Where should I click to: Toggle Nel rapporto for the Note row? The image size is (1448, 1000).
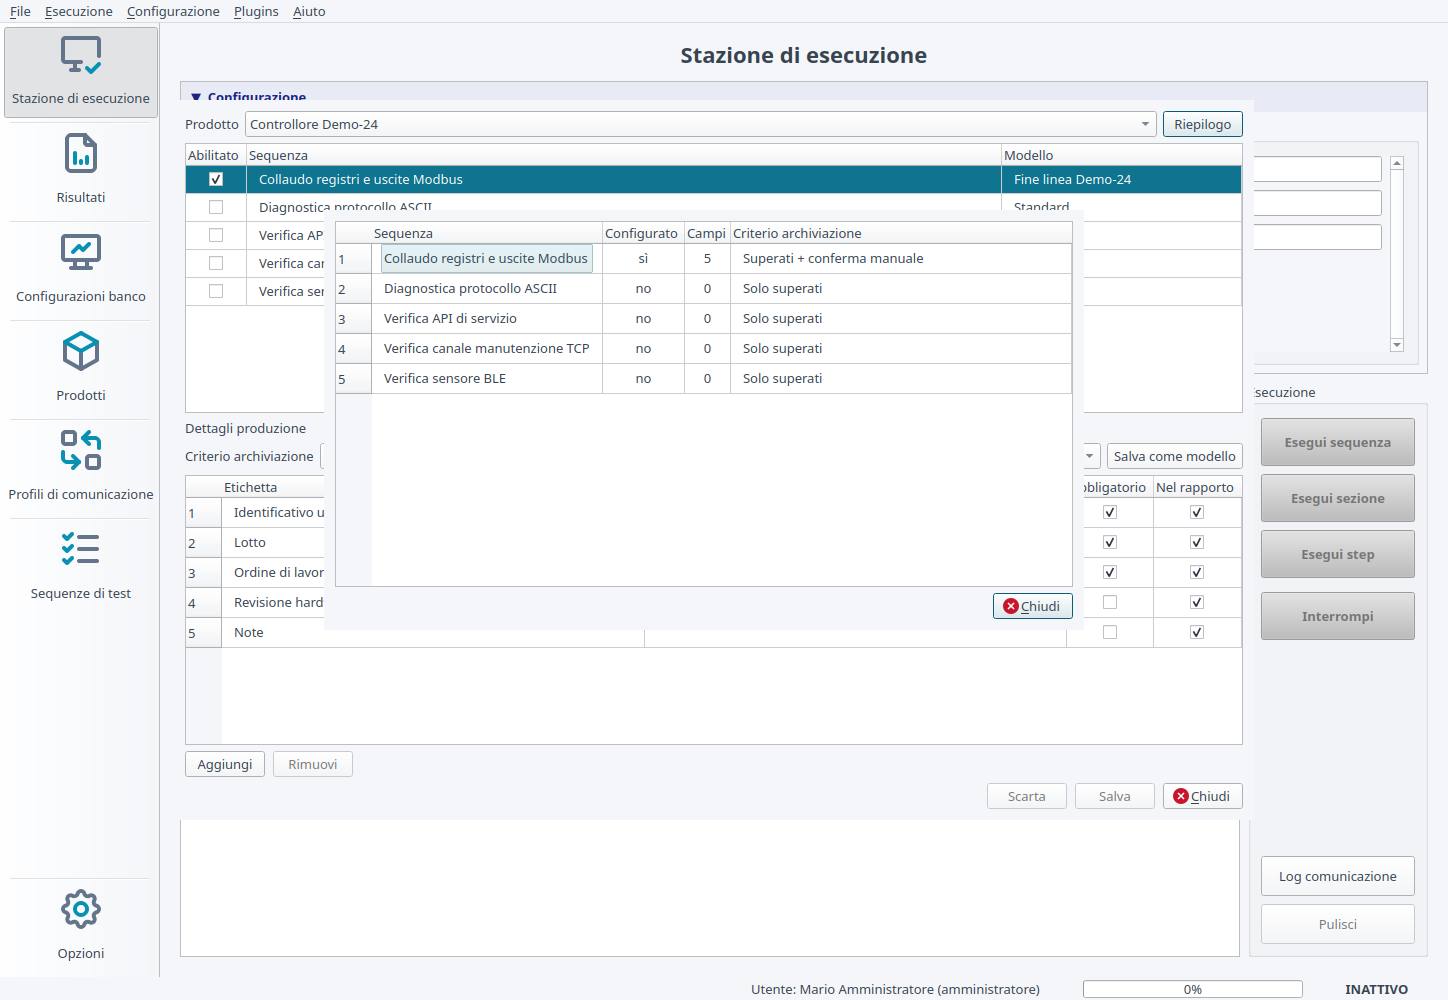click(1197, 632)
